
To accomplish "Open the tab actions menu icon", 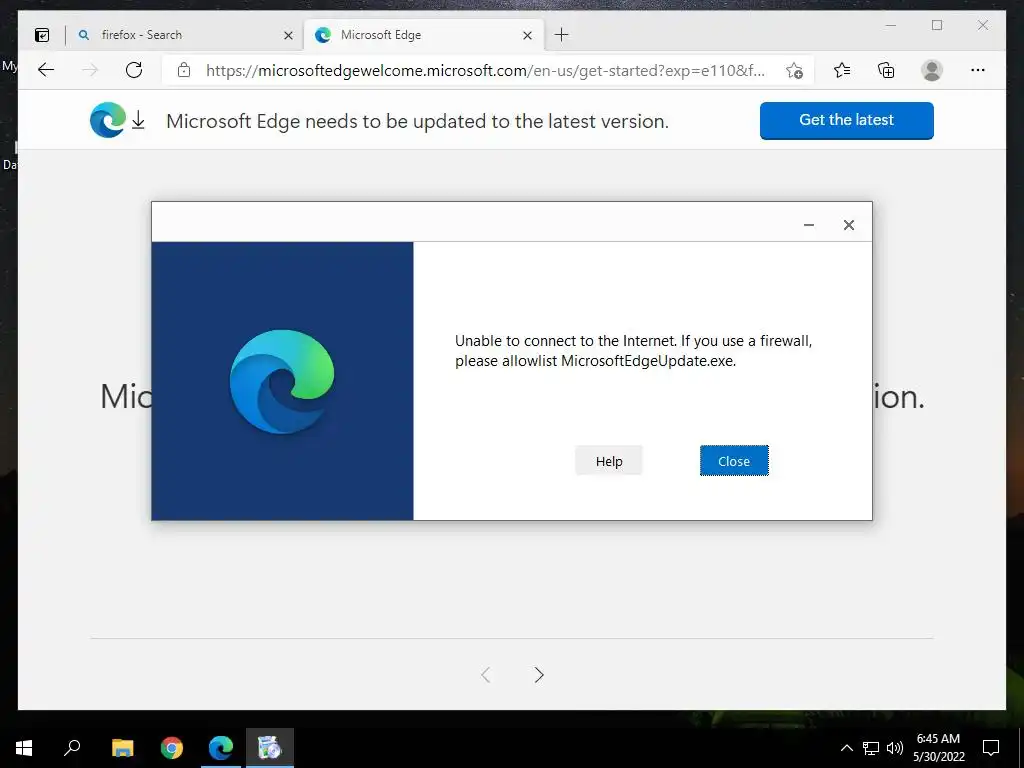I will tap(42, 35).
